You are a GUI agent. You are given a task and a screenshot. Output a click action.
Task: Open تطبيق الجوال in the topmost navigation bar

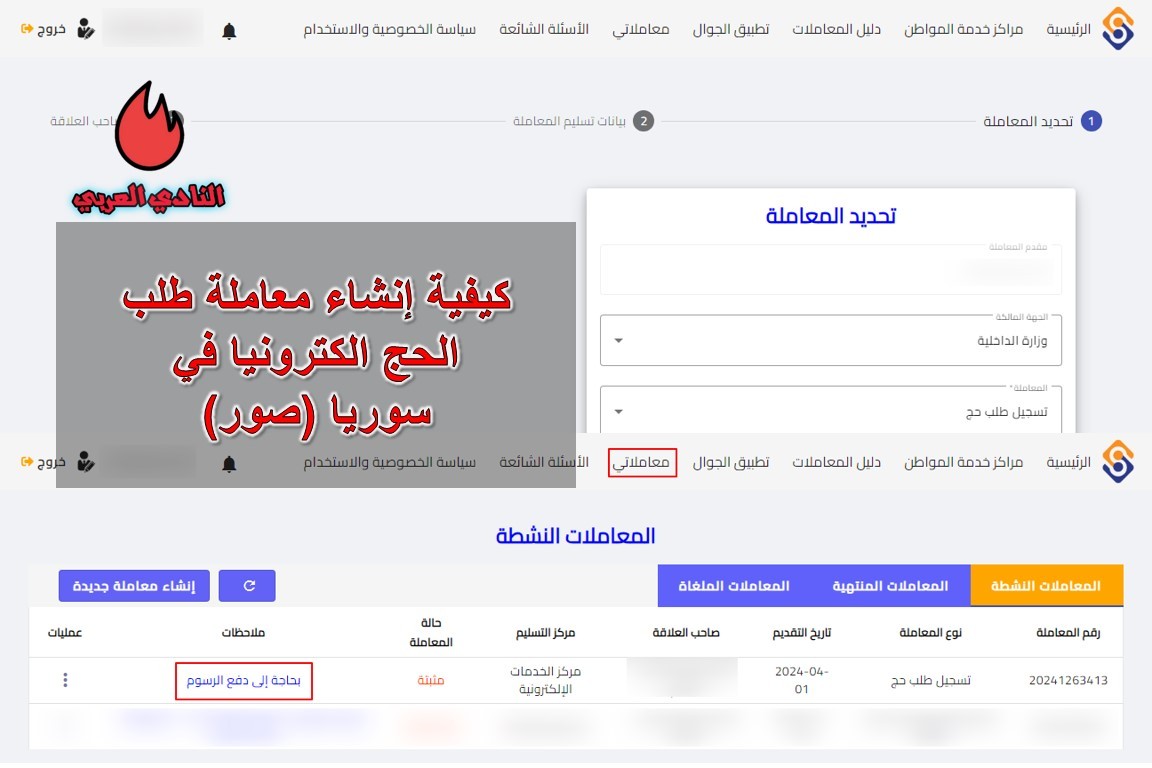[x=730, y=29]
